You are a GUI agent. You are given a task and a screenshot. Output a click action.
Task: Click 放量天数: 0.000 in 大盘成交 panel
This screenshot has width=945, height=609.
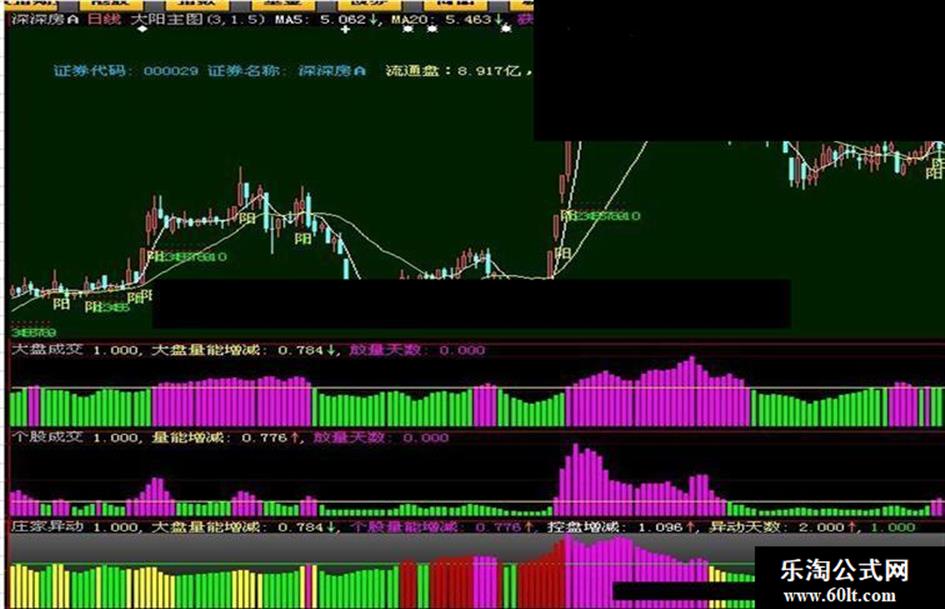[417, 350]
